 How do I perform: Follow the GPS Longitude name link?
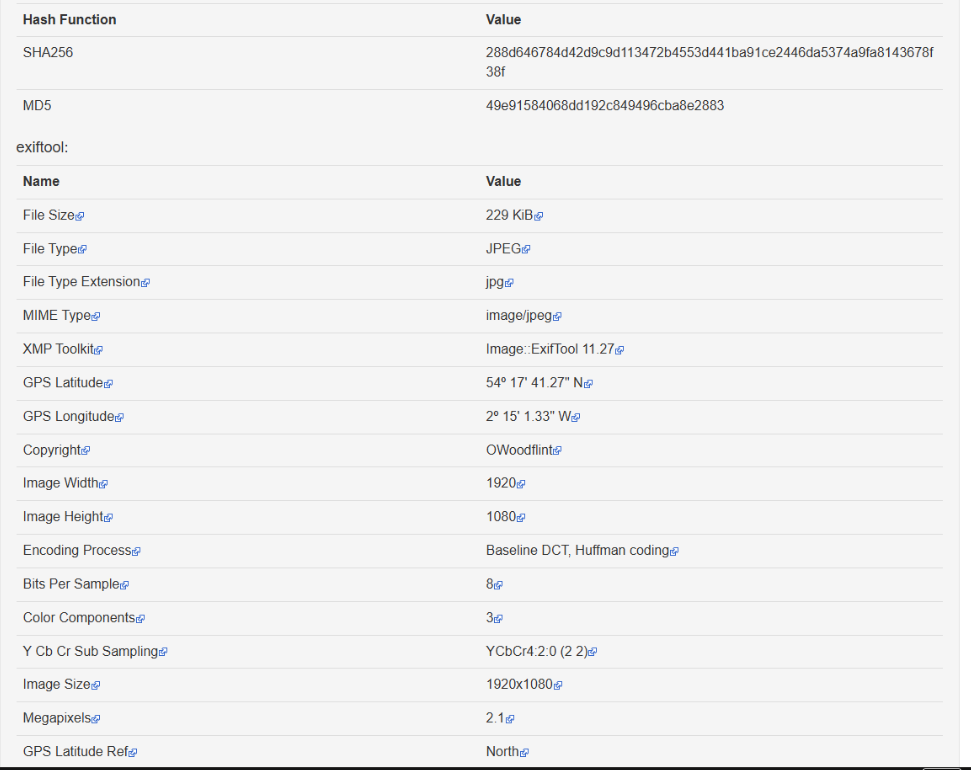68,416
